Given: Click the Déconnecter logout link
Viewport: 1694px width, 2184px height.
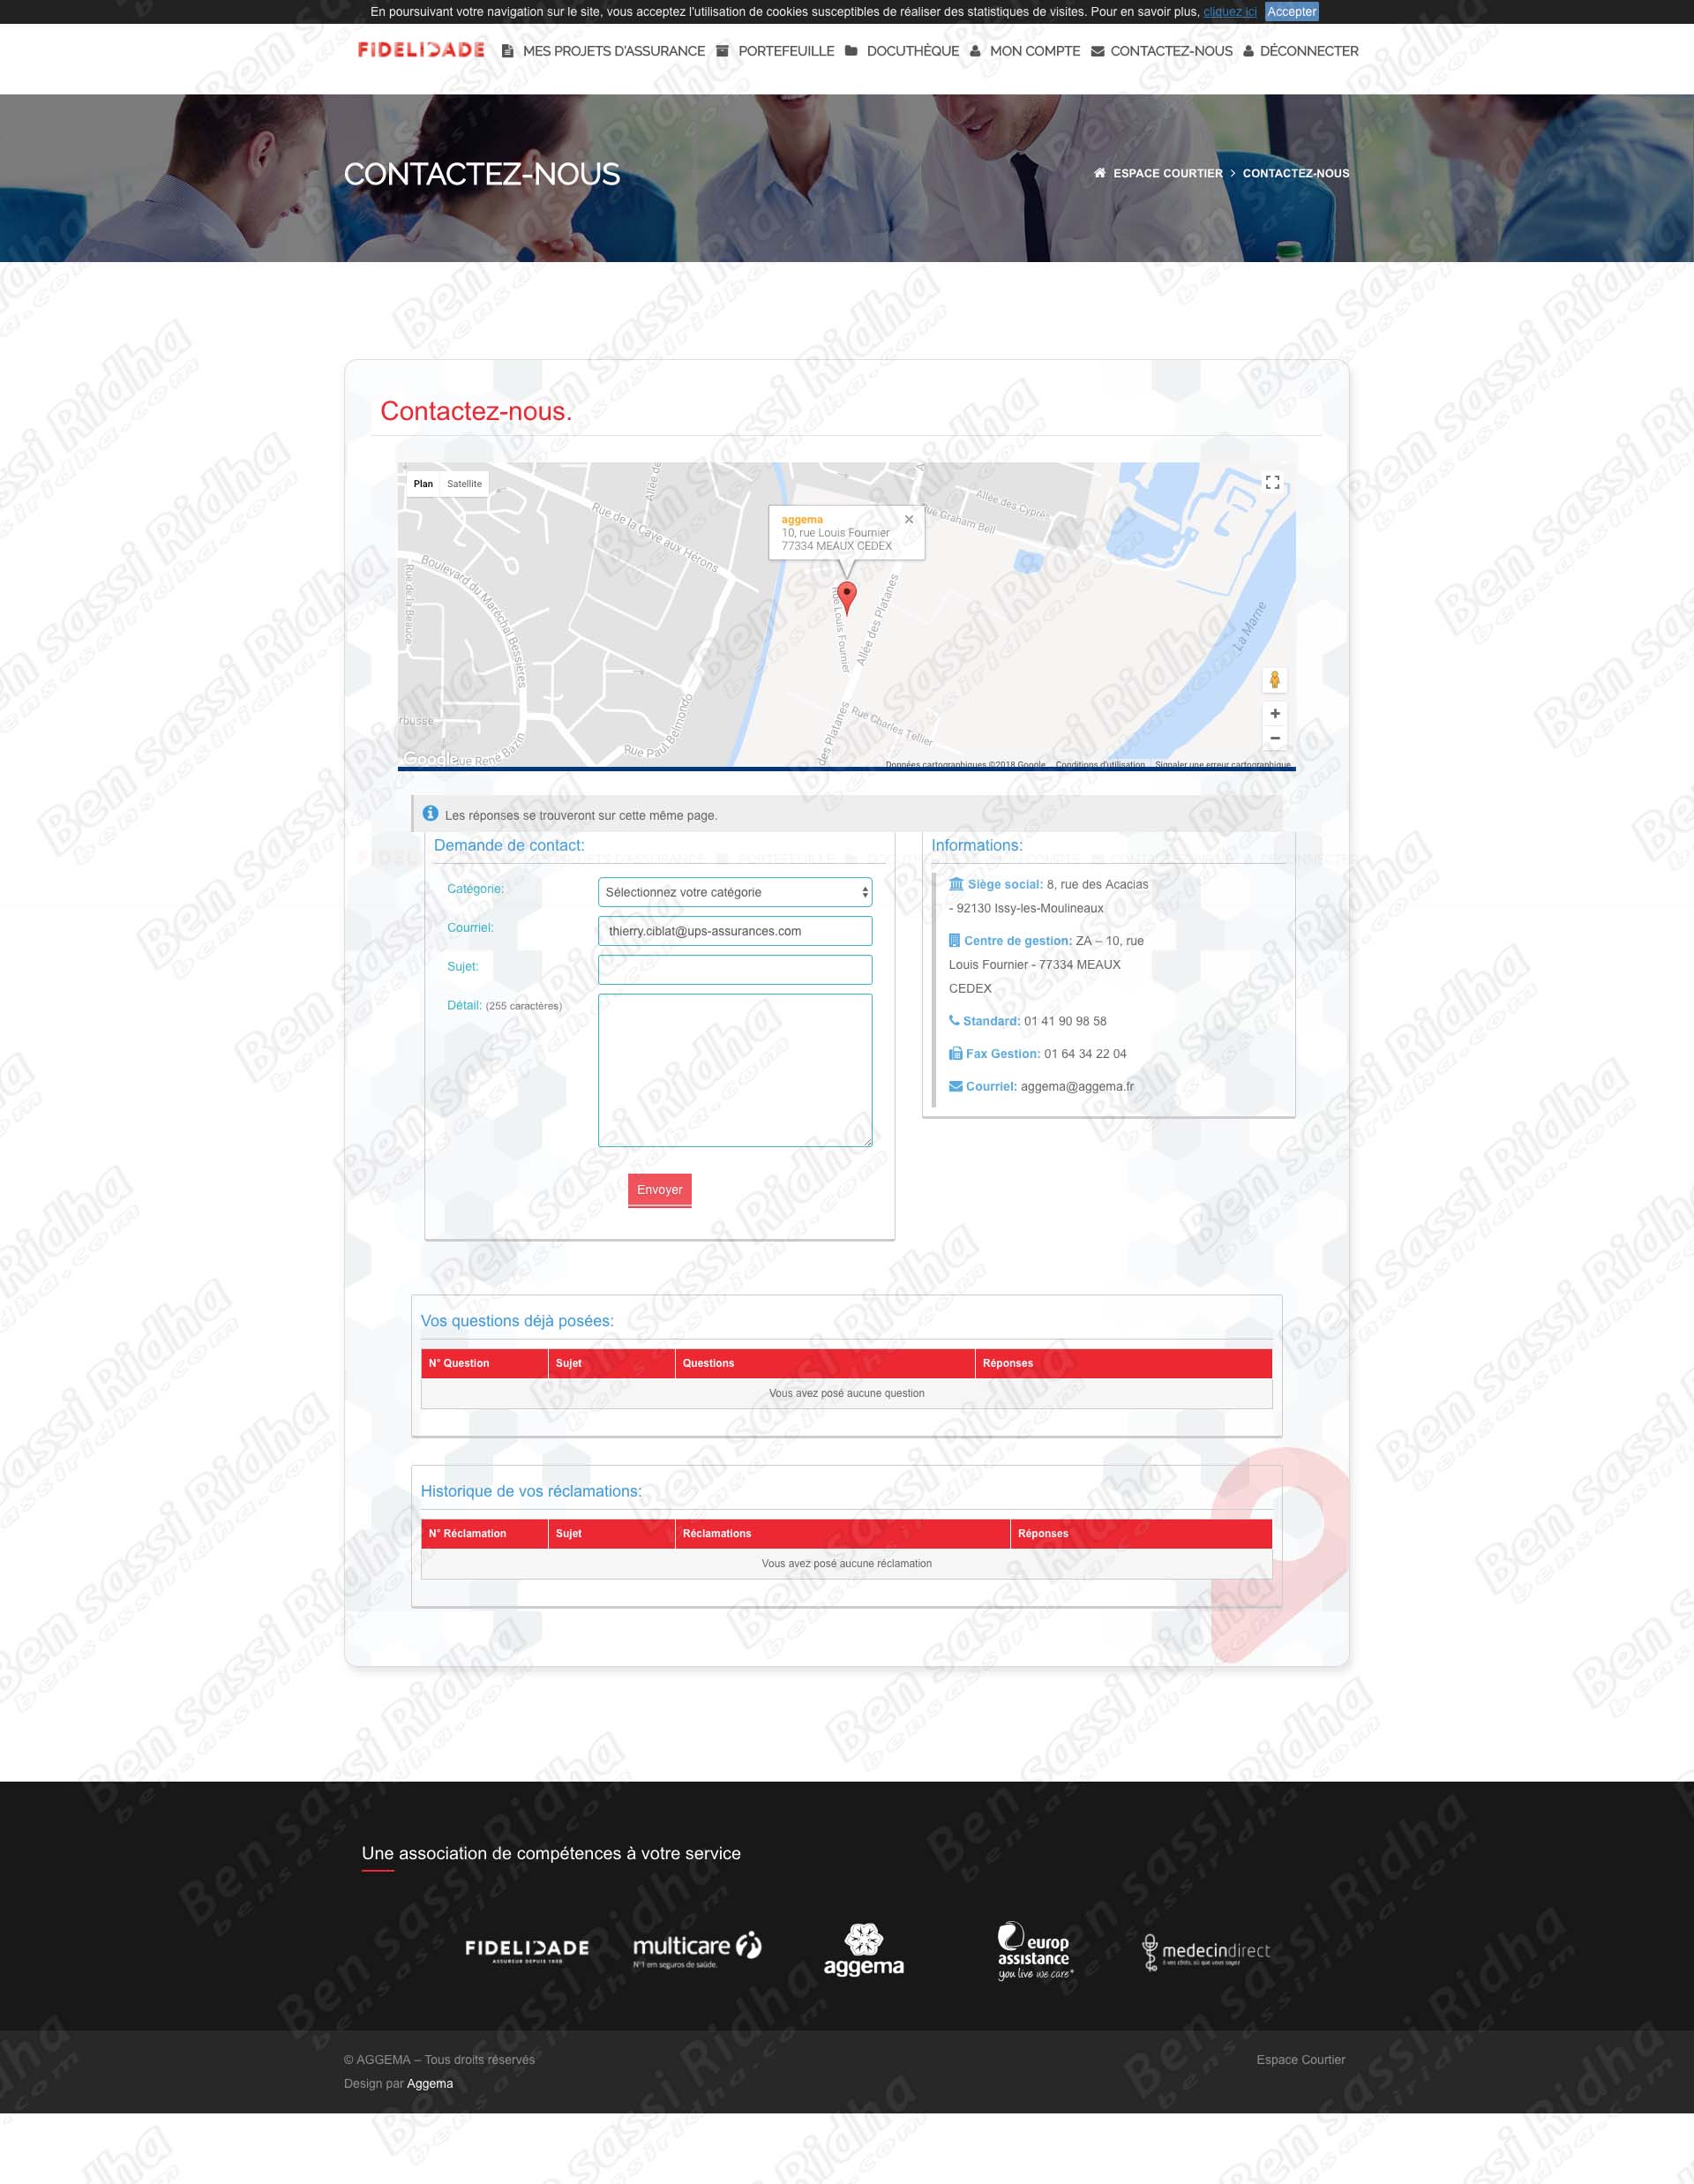Looking at the screenshot, I should pos(1308,51).
